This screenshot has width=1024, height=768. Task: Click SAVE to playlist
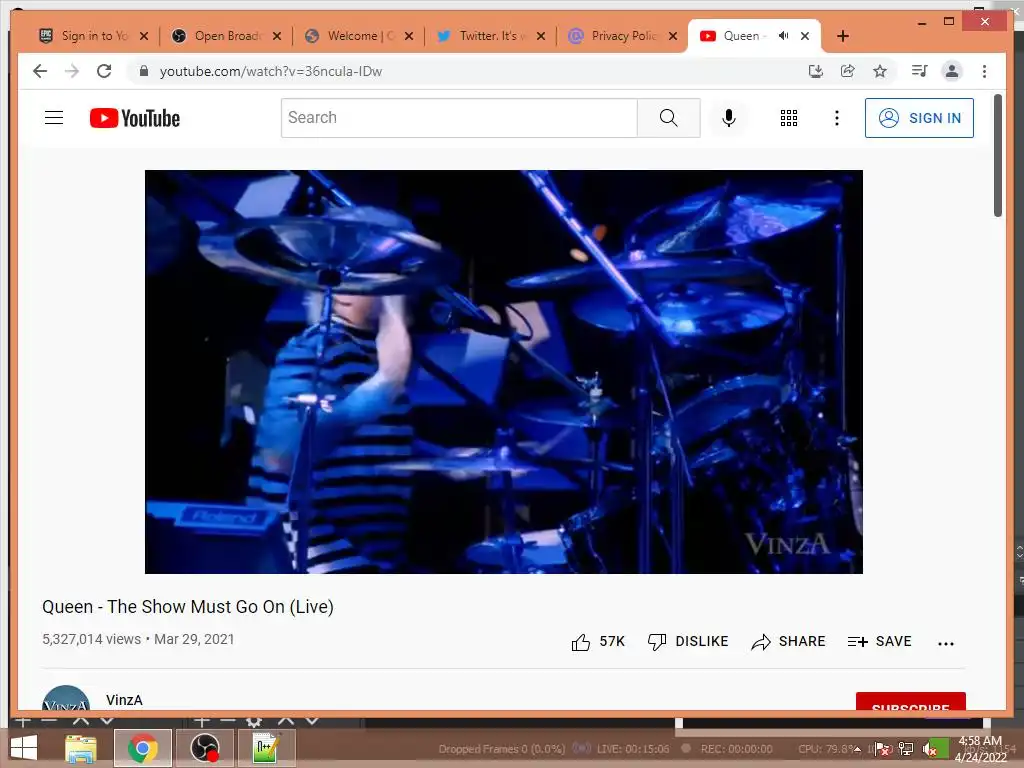click(880, 641)
